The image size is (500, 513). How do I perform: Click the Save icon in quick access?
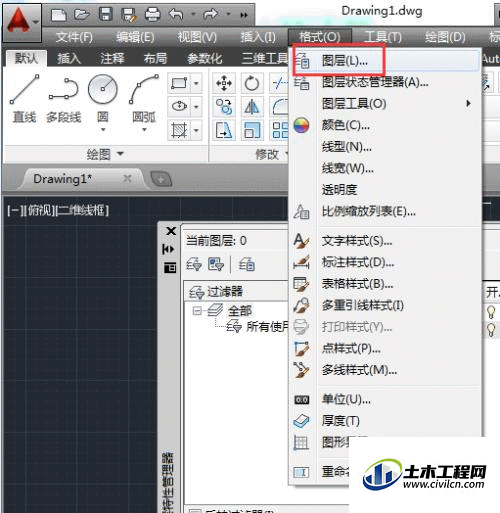[x=106, y=15]
